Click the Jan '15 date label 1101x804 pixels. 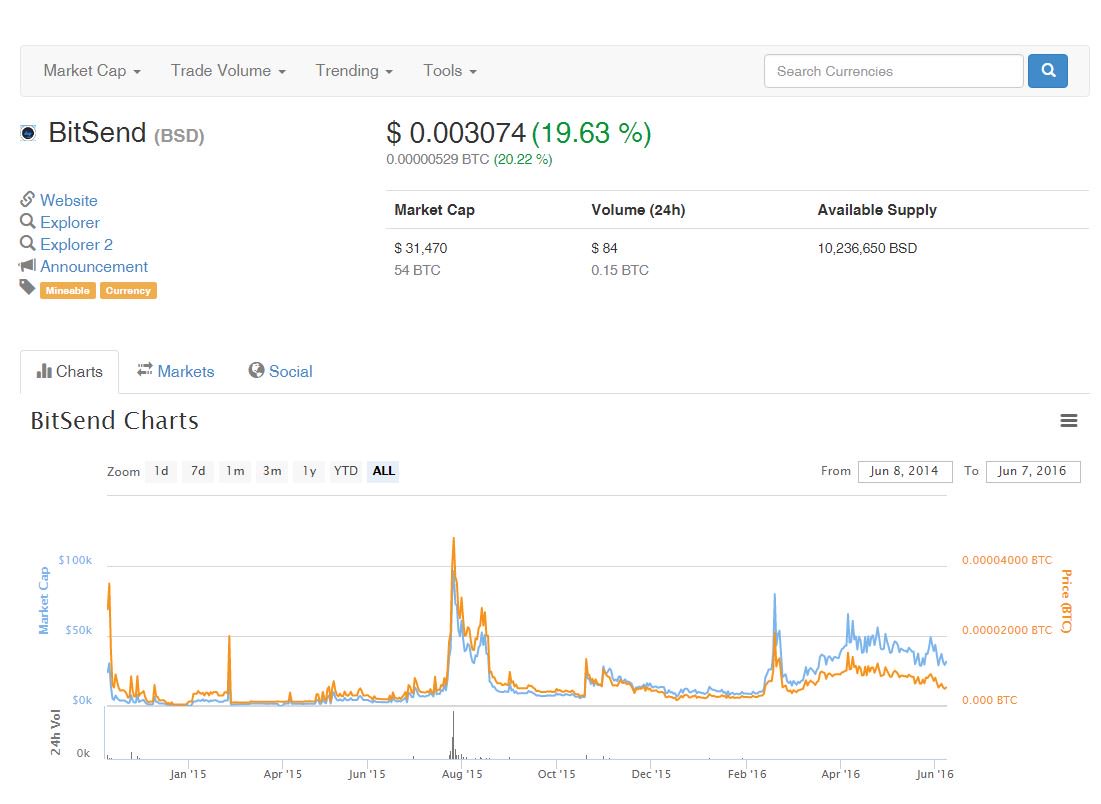[x=188, y=774]
